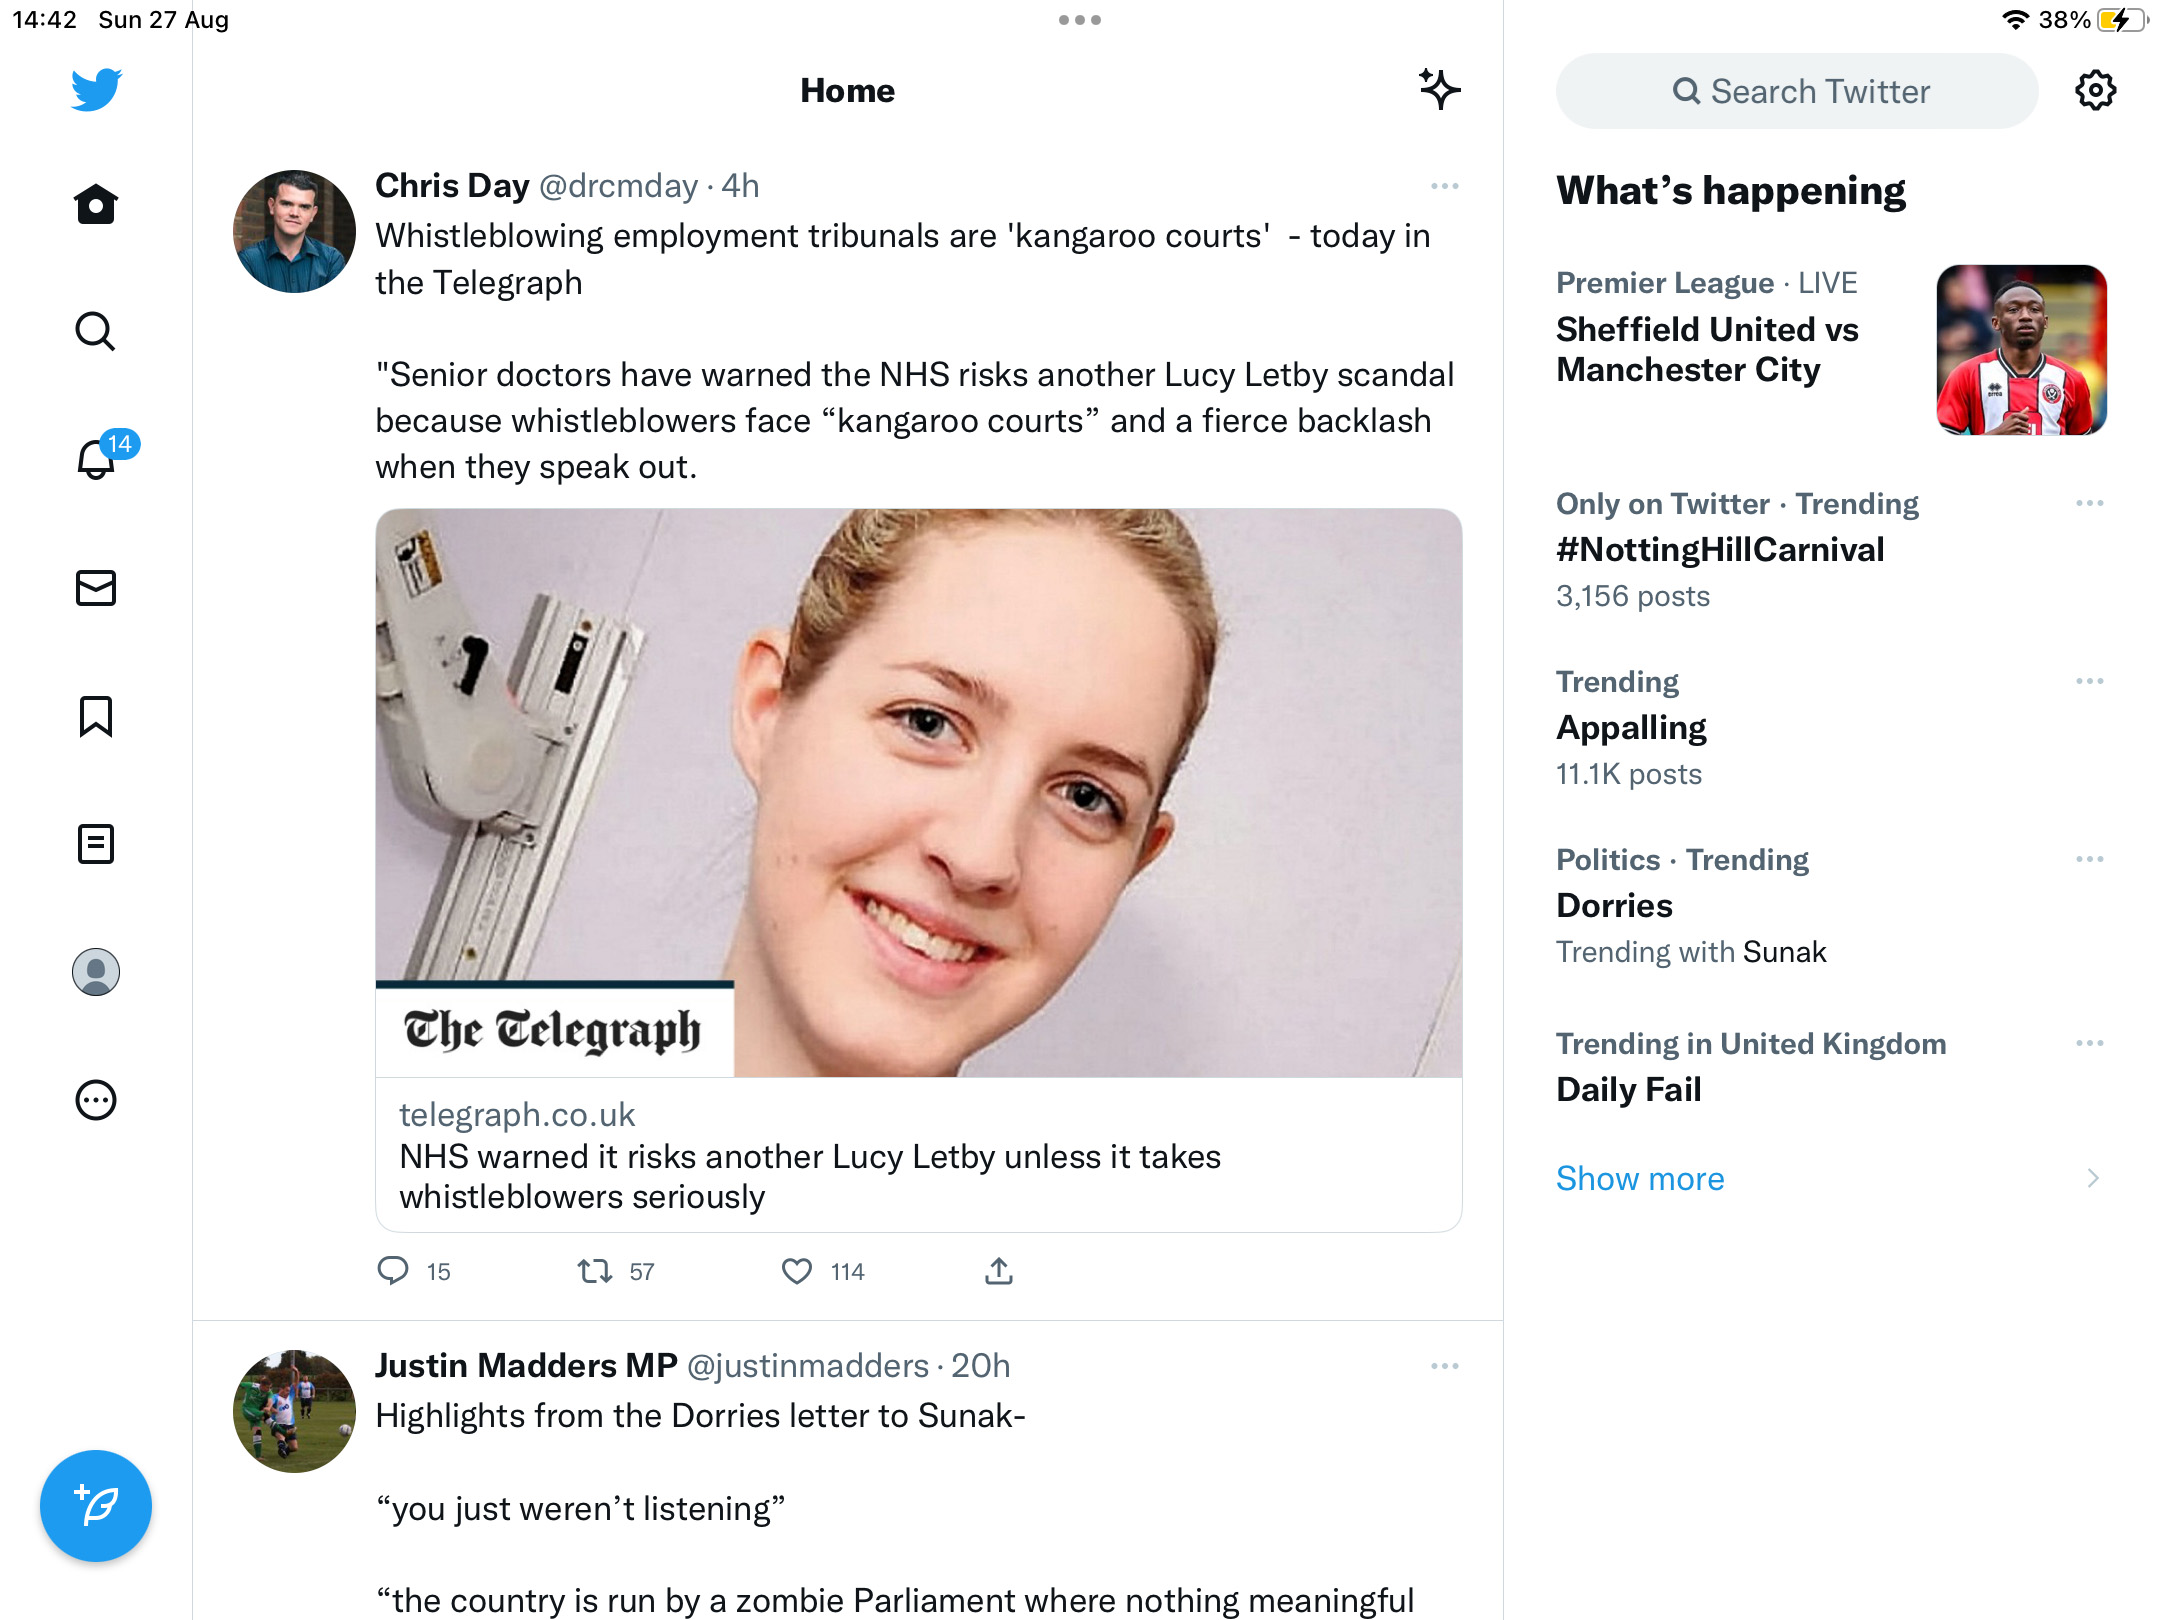Open the More circle menu in sidebar

(x=96, y=1100)
